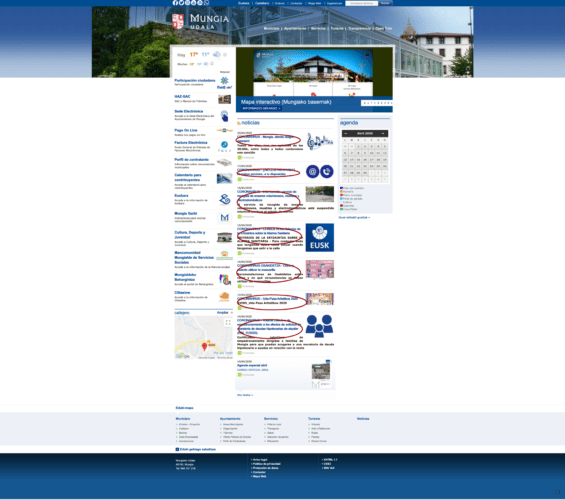Expand the callejero map via Ampliar
The width and height of the screenshot is (565, 500).
click(222, 312)
